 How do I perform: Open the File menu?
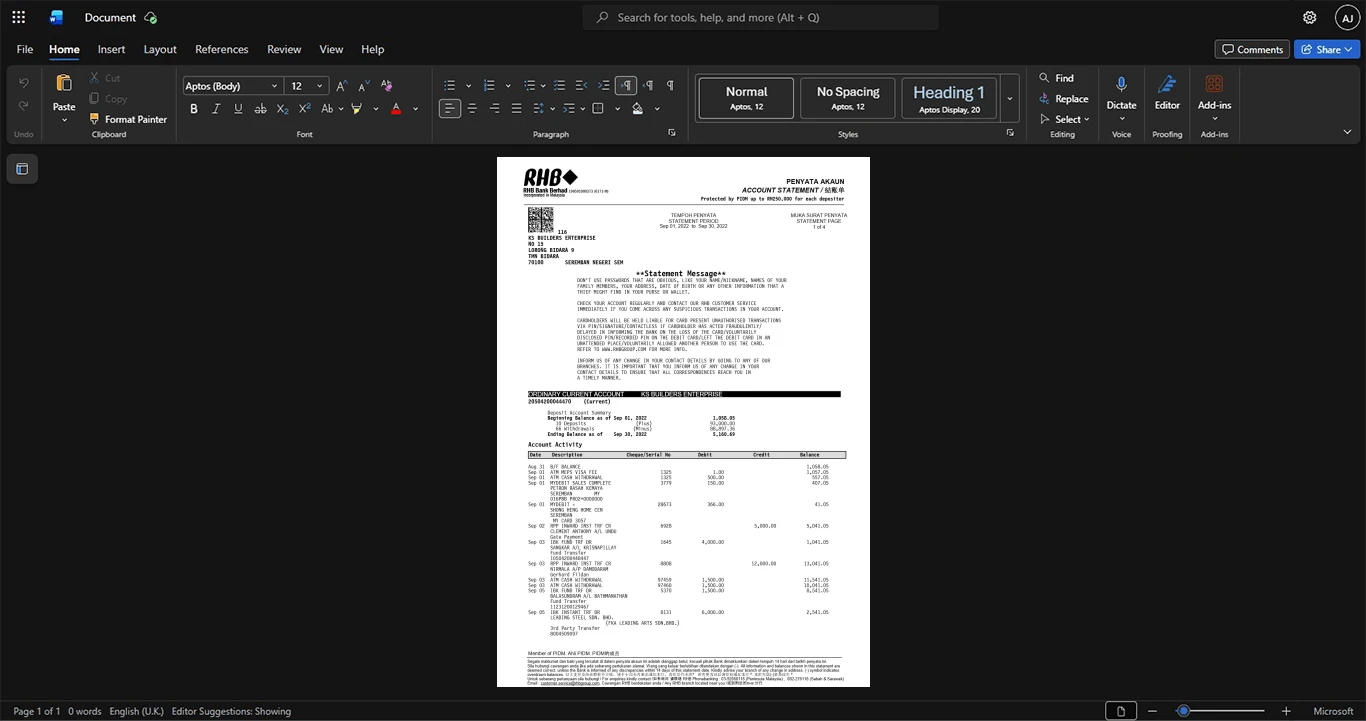[25, 49]
